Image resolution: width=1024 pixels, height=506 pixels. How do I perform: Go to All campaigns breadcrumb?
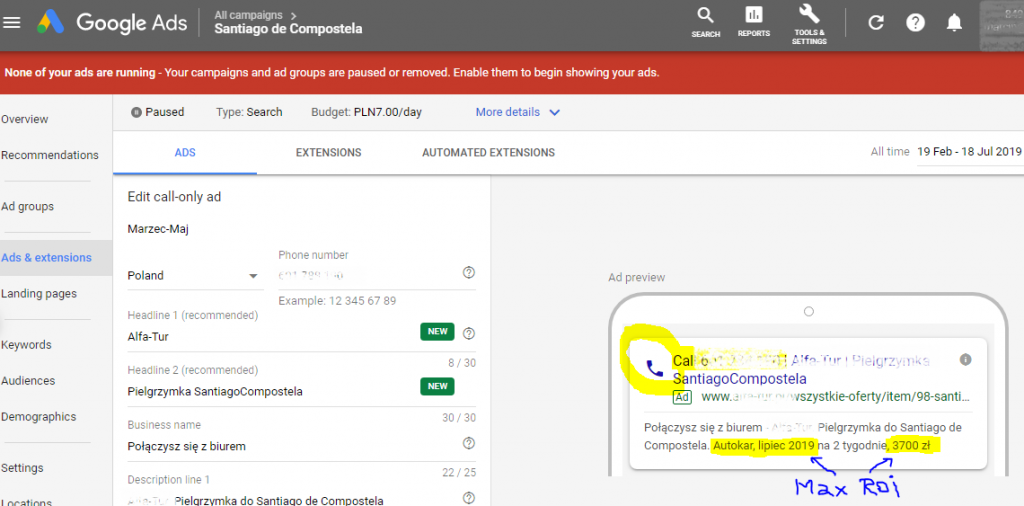click(x=248, y=14)
